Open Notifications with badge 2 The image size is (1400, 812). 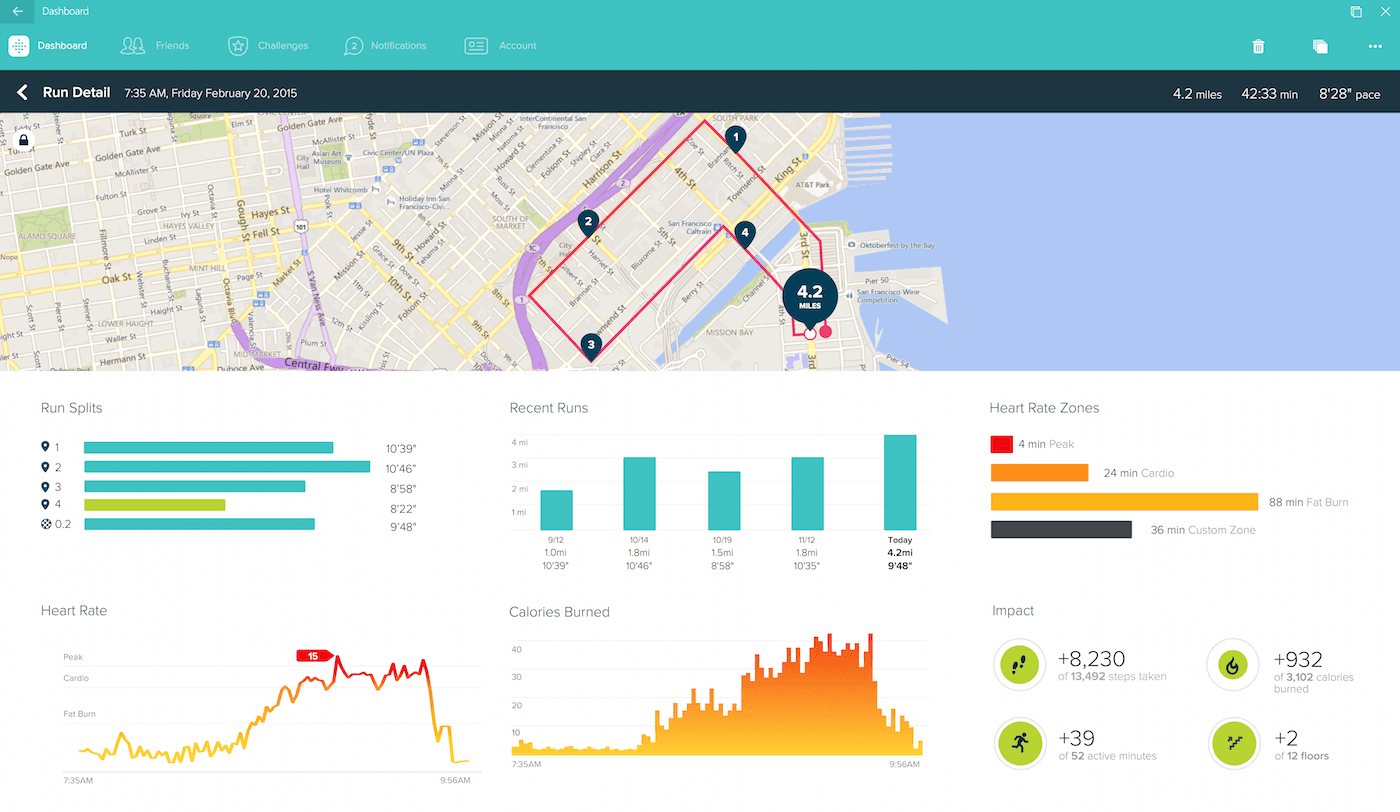[x=353, y=46]
